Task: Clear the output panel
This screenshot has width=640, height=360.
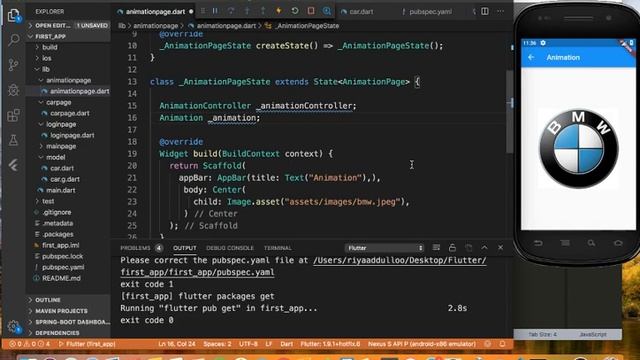Action: 436,247
